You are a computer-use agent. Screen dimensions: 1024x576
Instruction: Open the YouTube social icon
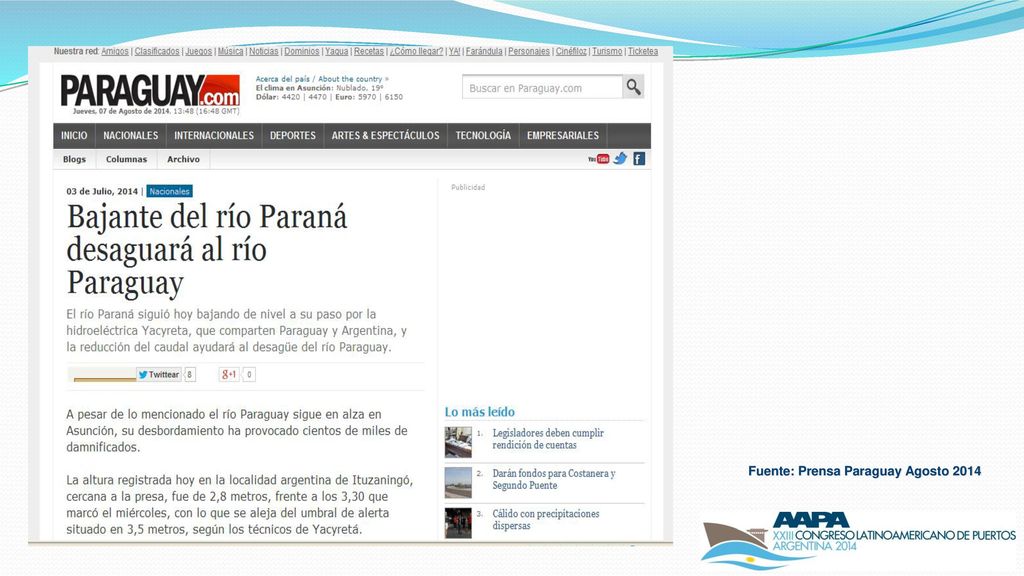click(x=598, y=159)
